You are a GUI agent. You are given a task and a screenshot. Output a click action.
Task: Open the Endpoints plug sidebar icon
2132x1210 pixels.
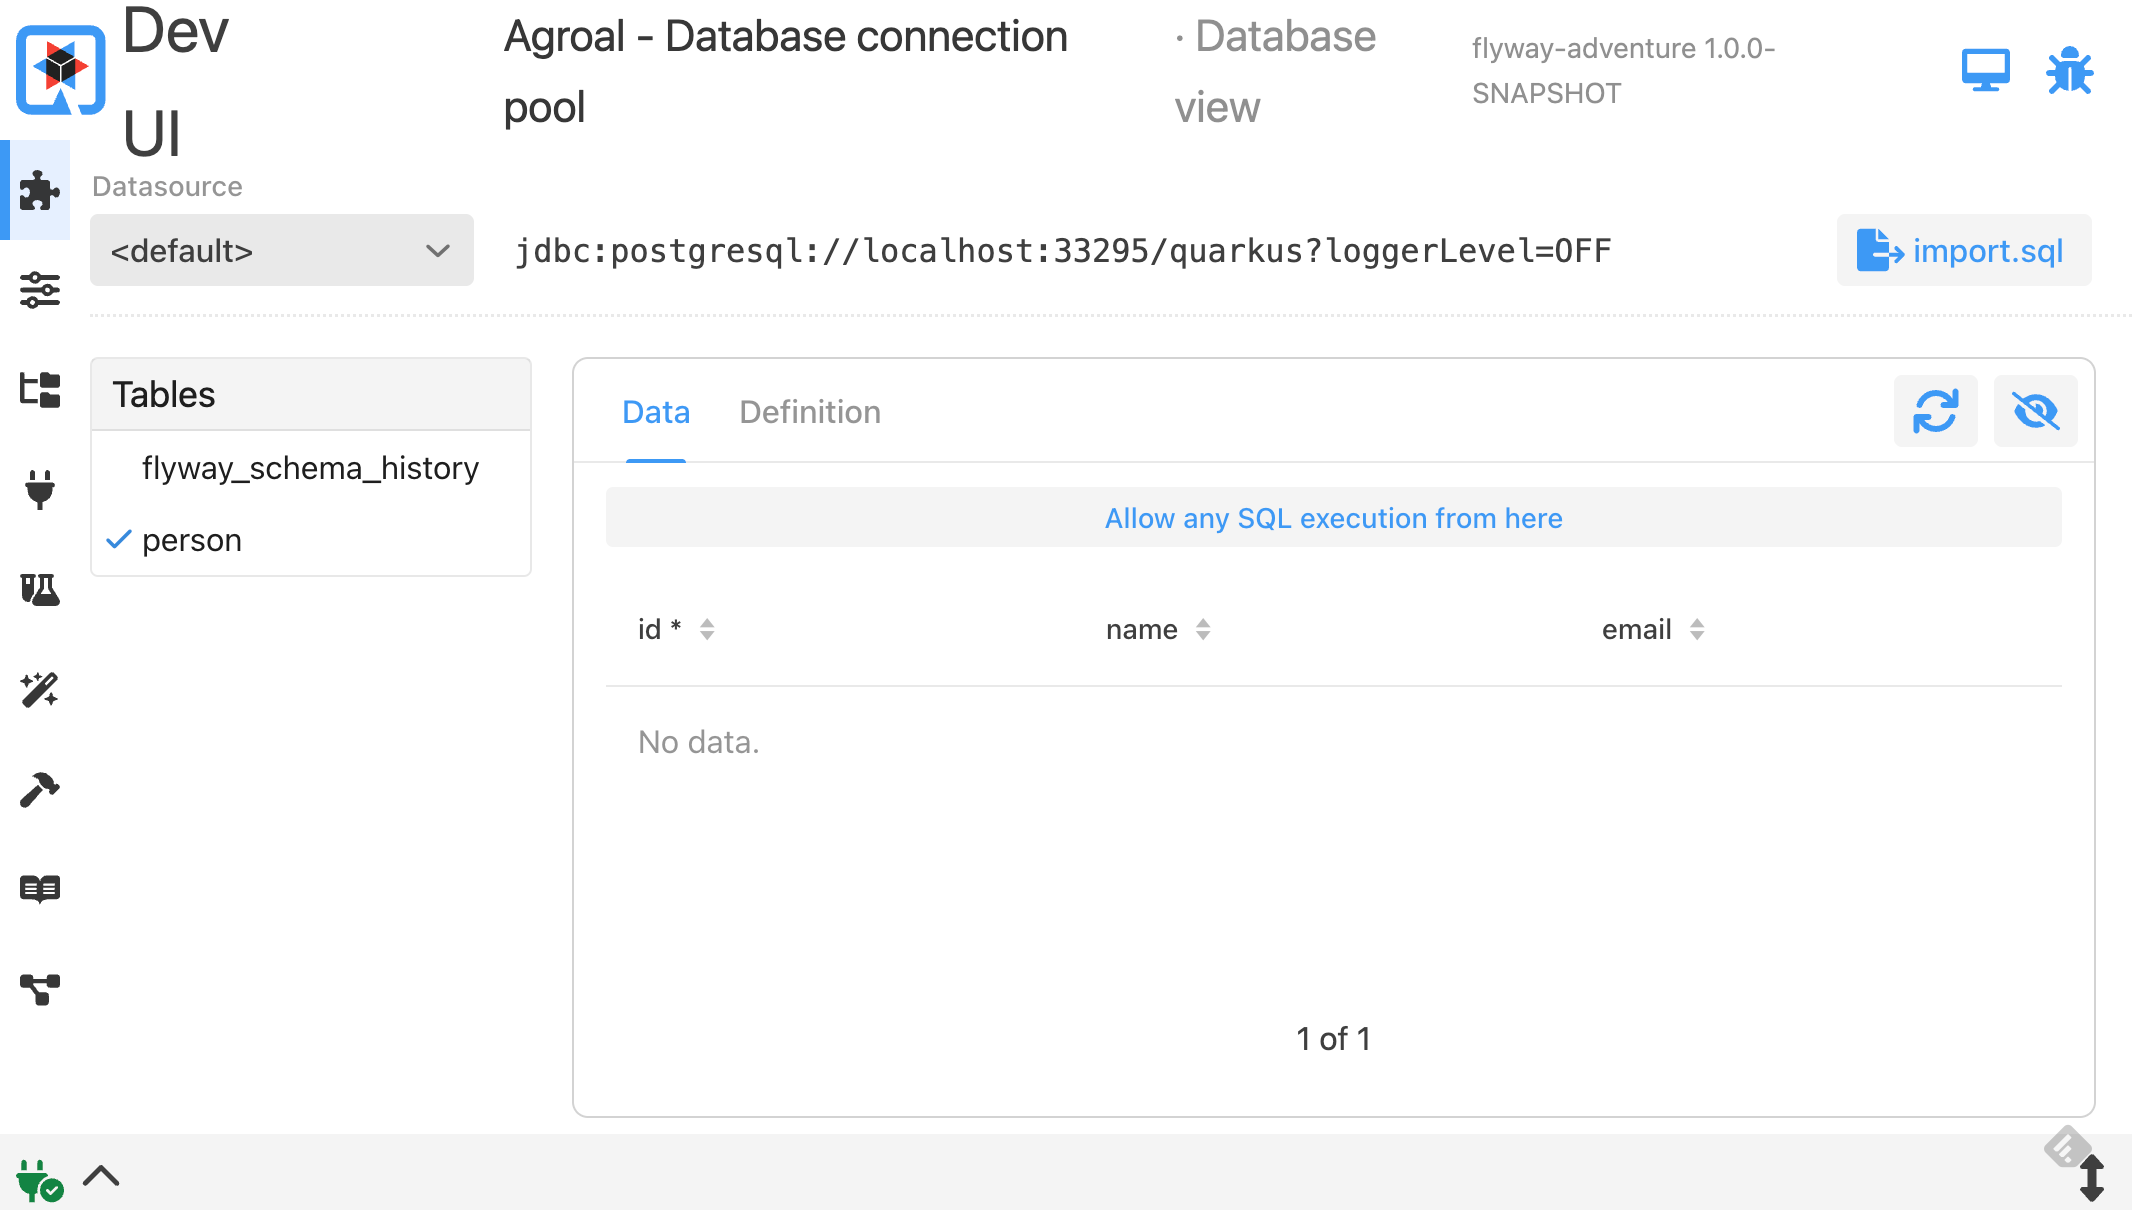point(40,490)
